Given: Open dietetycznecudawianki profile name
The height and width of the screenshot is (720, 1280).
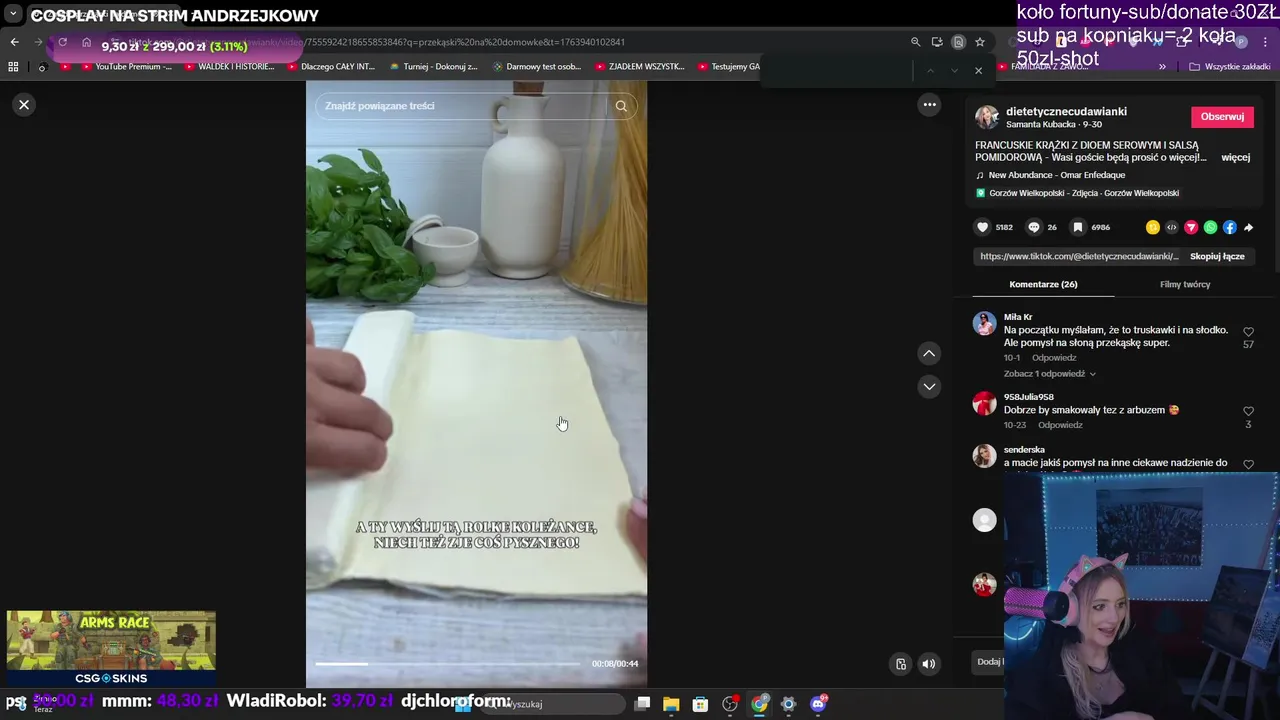Looking at the screenshot, I should [x=1066, y=111].
